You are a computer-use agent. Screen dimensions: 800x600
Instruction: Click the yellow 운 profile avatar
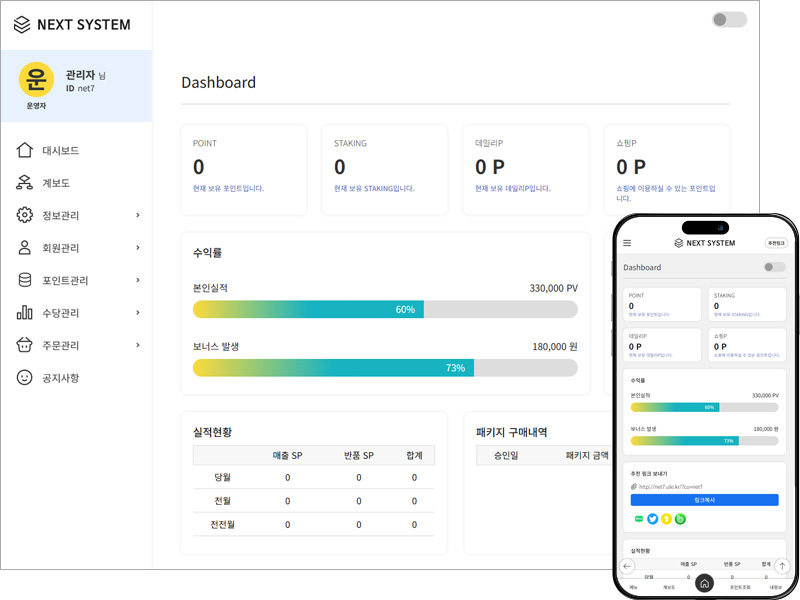(x=37, y=79)
